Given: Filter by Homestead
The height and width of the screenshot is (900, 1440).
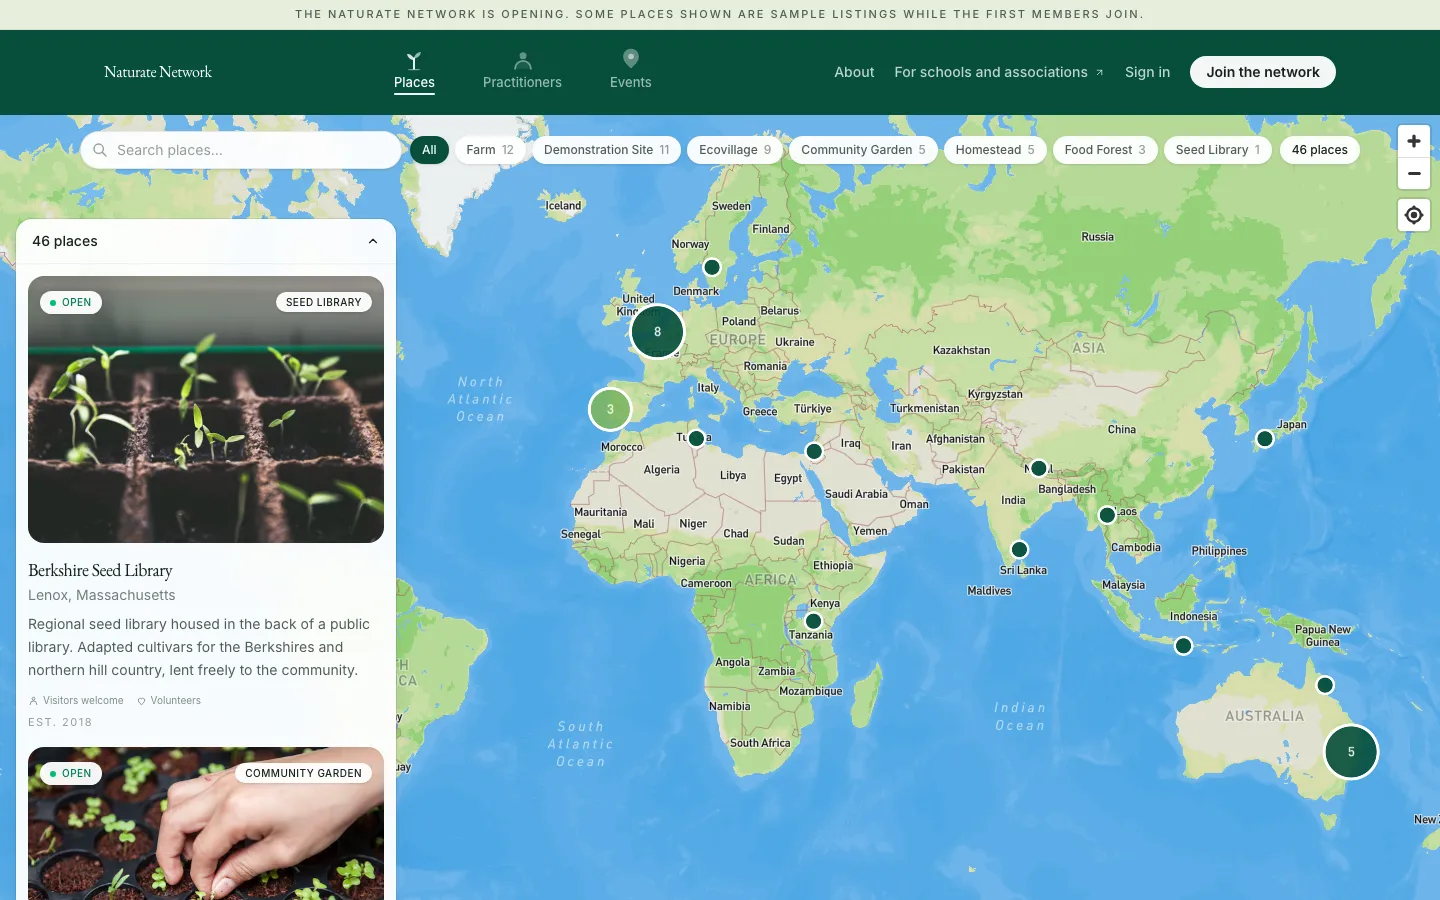Looking at the screenshot, I should [995, 150].
